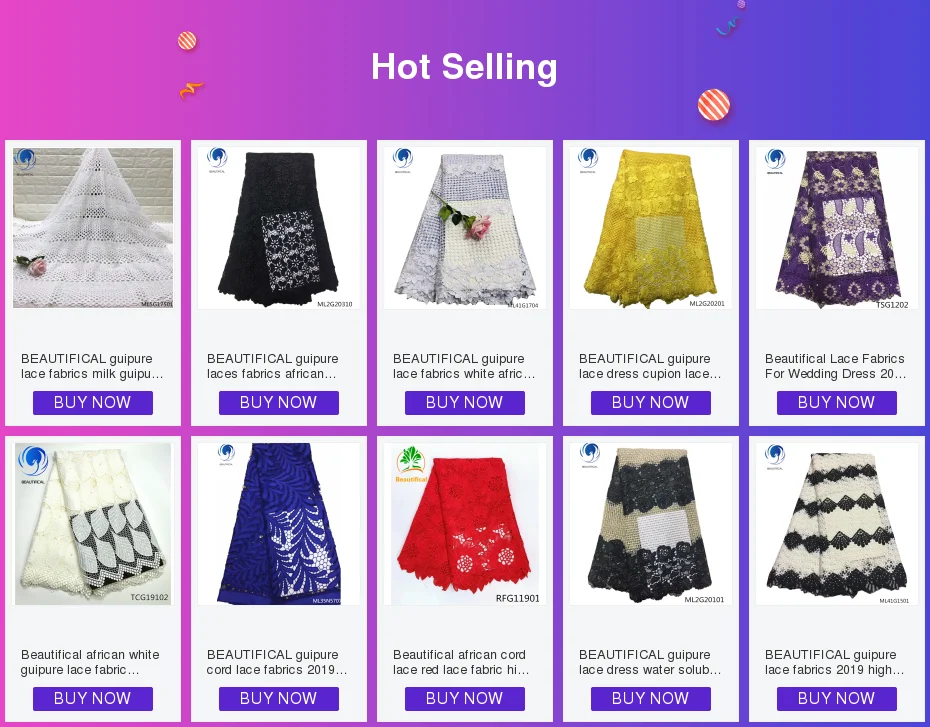Viewport: 930px width, 727px height.
Task: Open the 'BEAUTIFICAL guipure cord lace fabrics 2019' title
Action: coord(277,662)
